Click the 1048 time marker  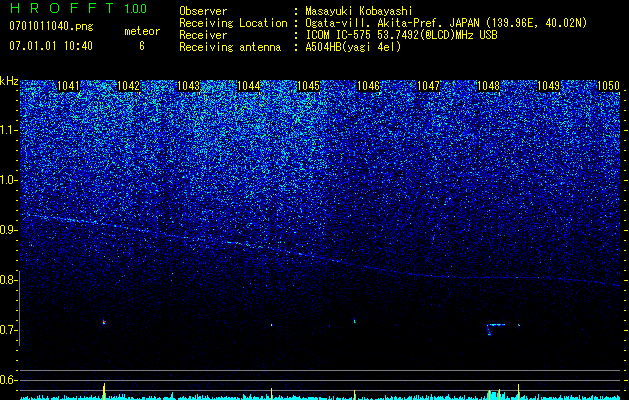pos(488,86)
